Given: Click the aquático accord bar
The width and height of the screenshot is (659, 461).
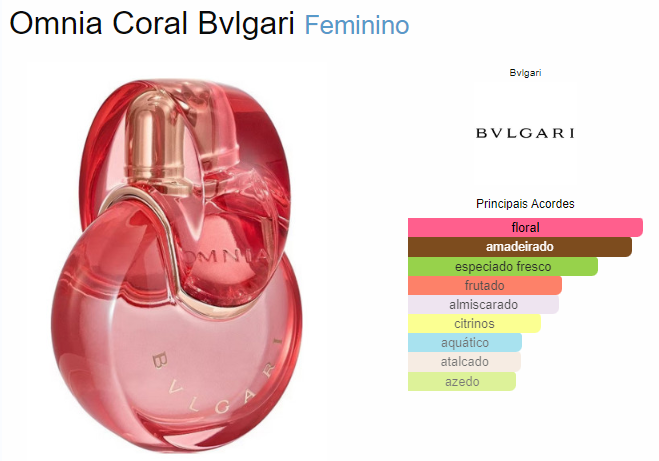Looking at the screenshot, I should 465,342.
